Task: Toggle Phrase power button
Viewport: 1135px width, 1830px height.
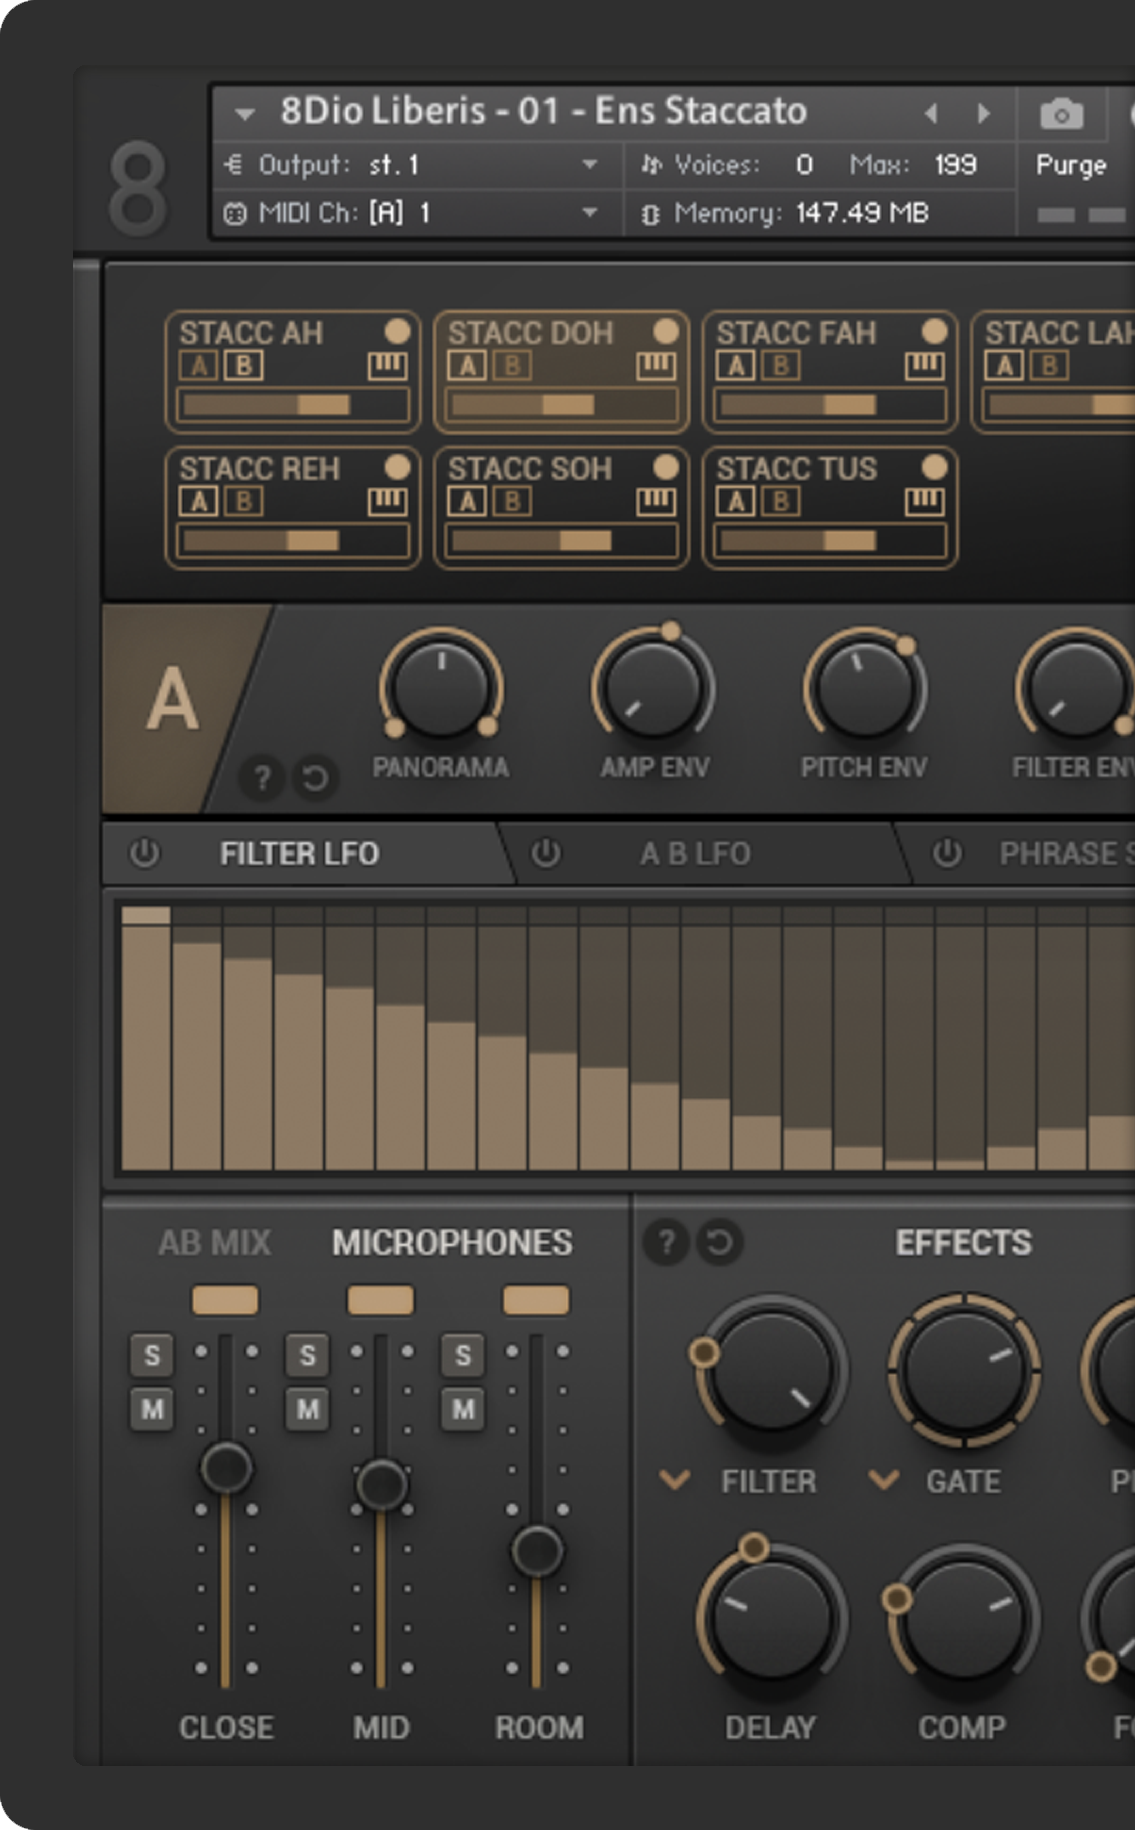Action: click(x=947, y=853)
